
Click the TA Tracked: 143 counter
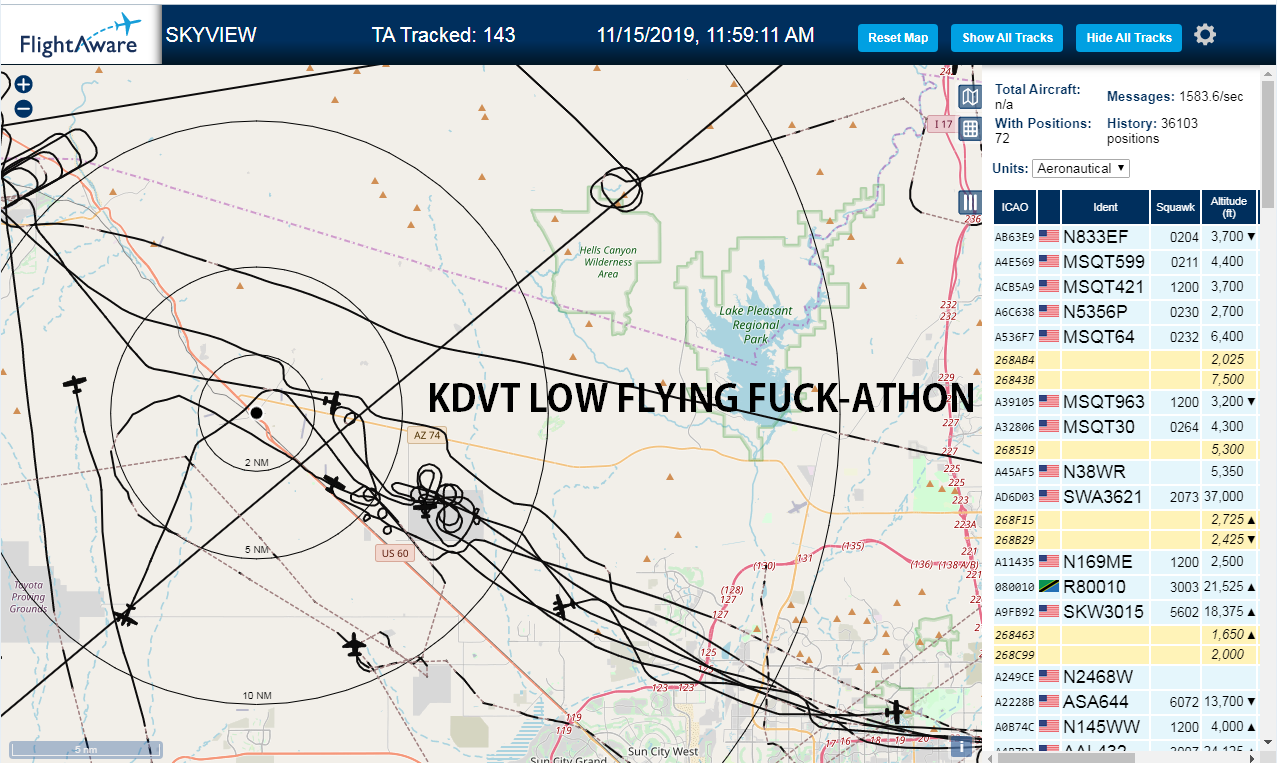(x=444, y=35)
